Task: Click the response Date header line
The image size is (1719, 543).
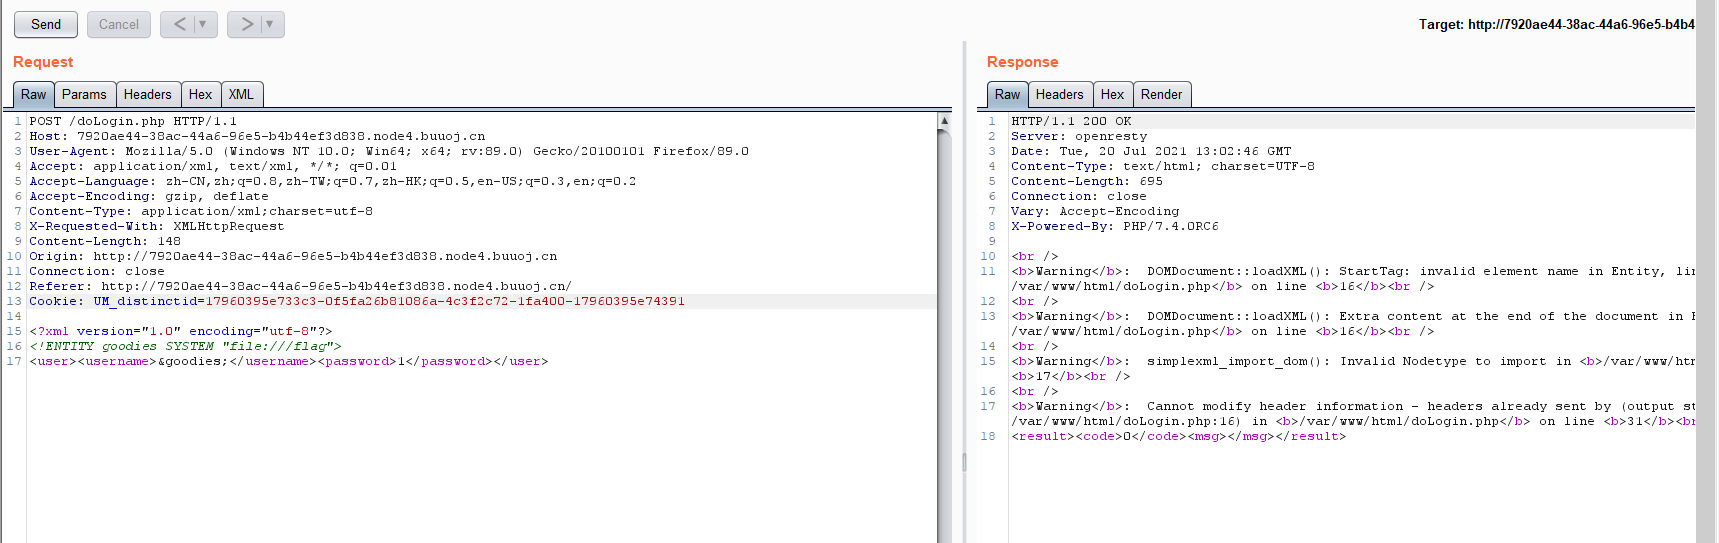Action: coord(1151,151)
